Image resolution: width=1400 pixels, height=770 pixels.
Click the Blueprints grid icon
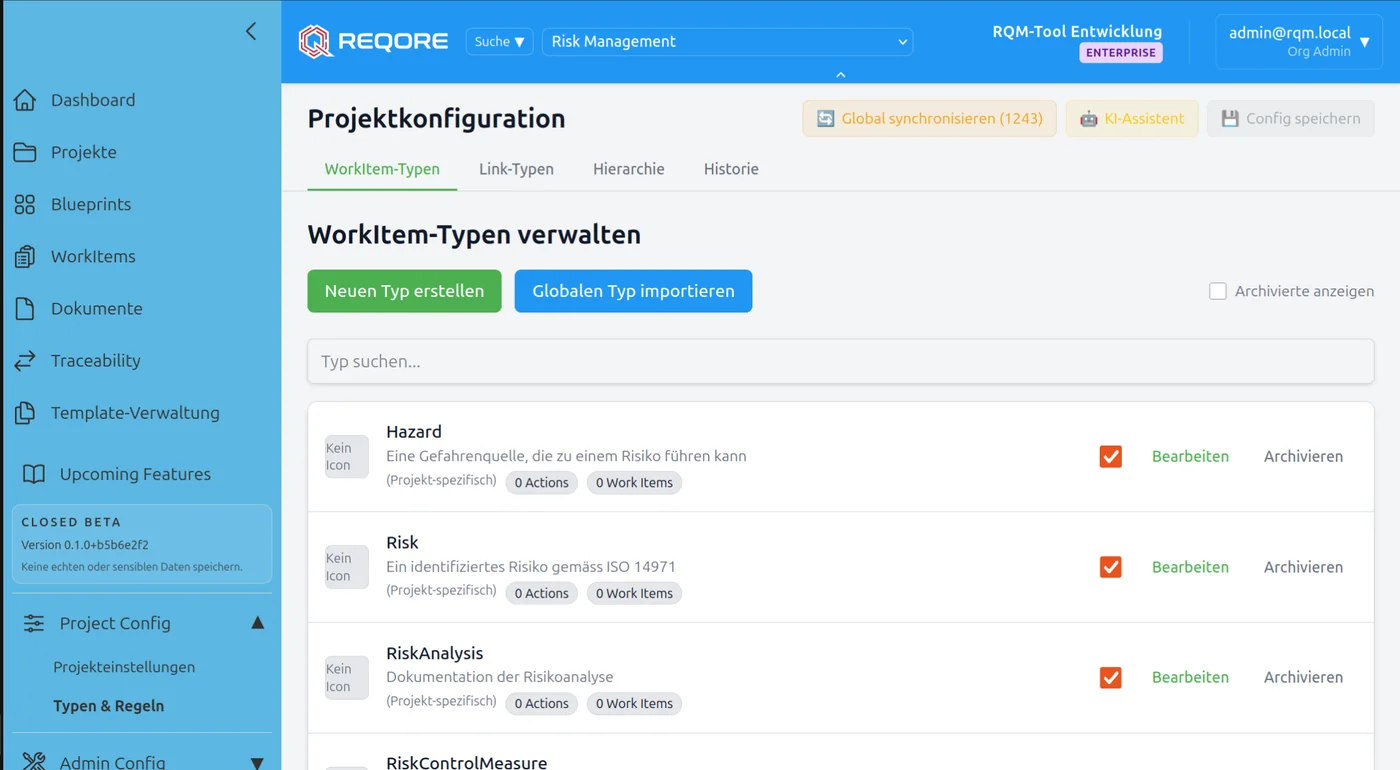25,204
